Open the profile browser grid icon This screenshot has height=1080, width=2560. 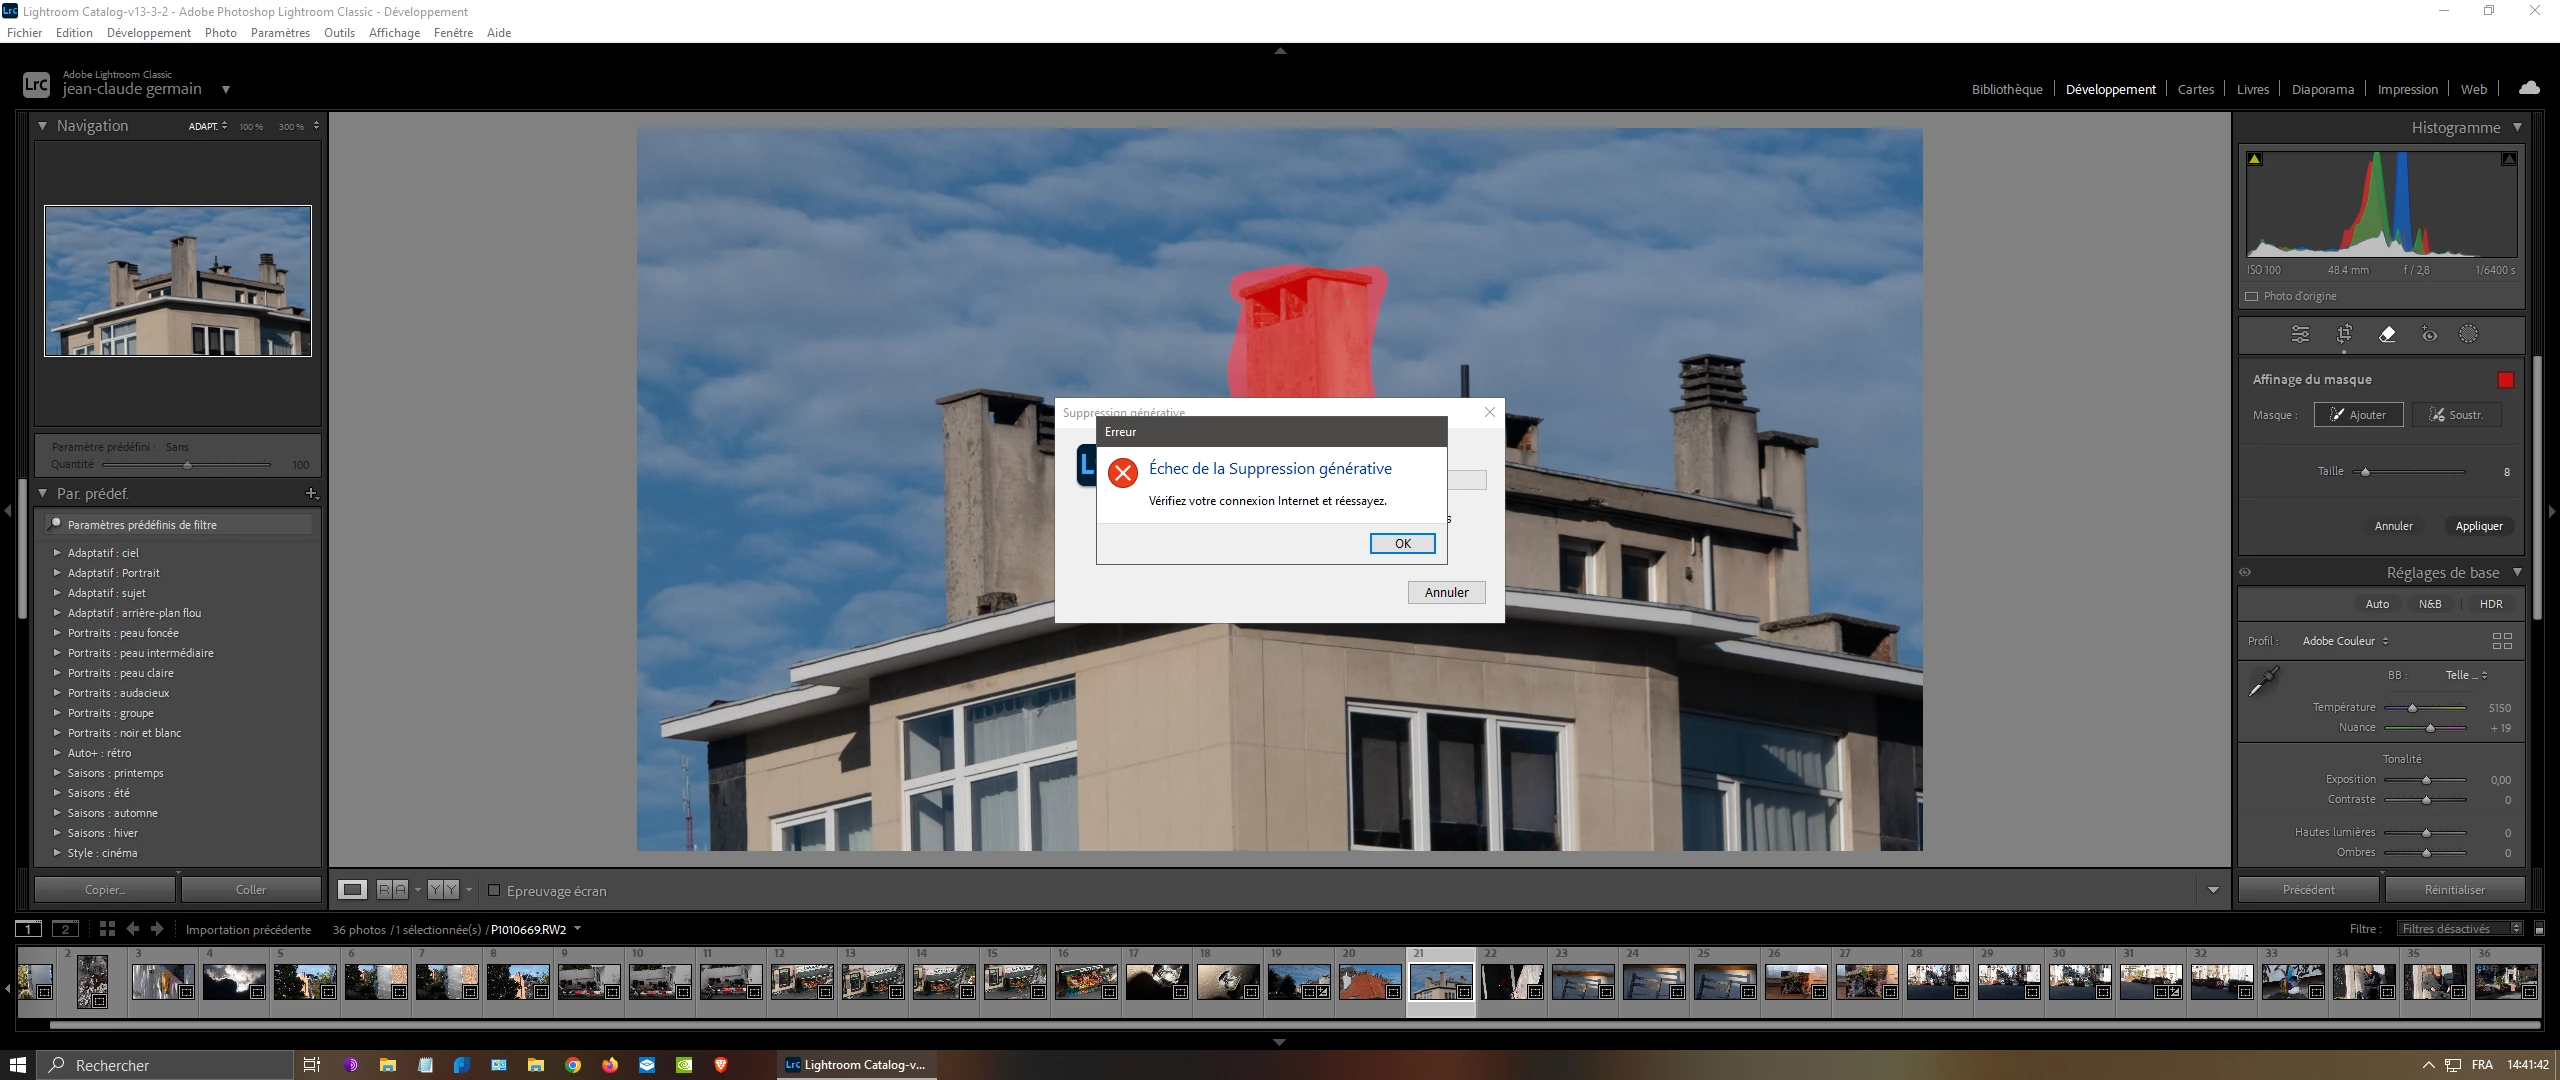click(2502, 641)
